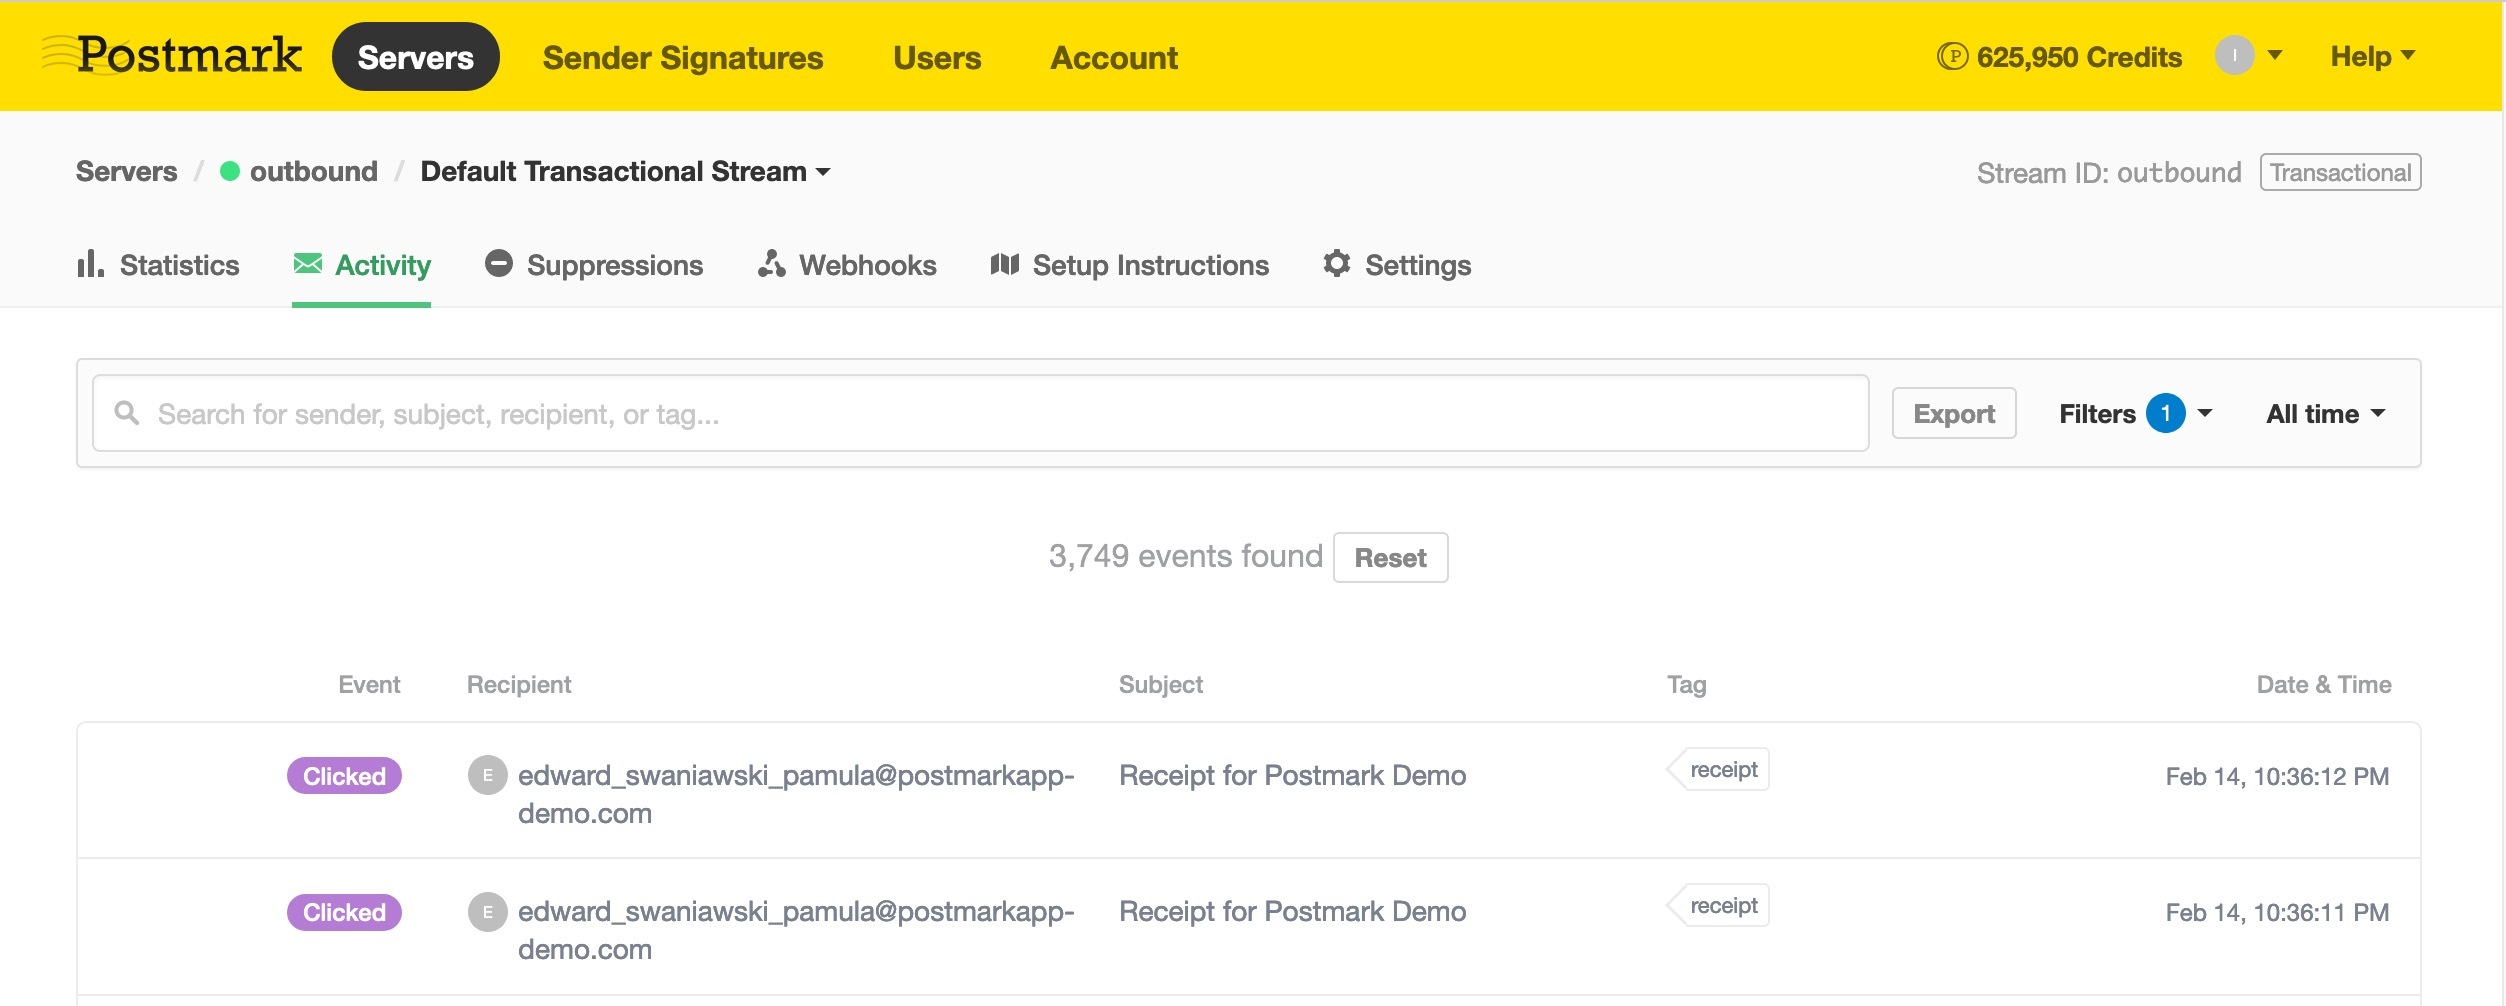Viewport: 2506px width, 1006px height.
Task: Click the Webhooks nodes icon
Action: (771, 264)
